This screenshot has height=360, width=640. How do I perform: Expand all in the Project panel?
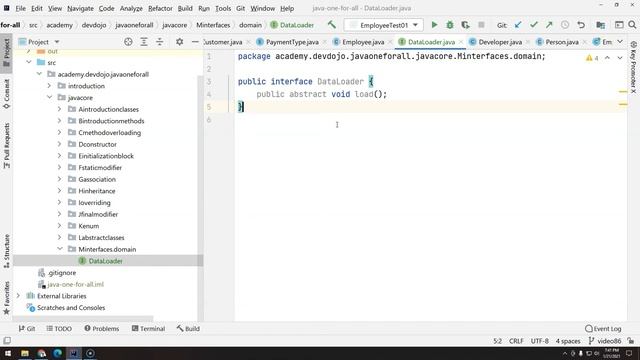tap(144, 42)
